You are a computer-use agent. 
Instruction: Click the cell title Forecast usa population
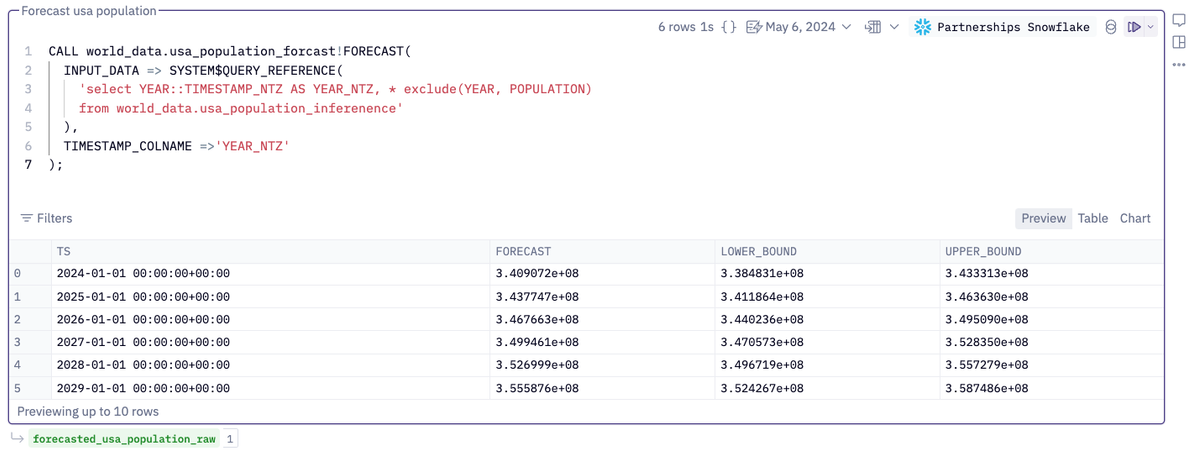tap(89, 11)
